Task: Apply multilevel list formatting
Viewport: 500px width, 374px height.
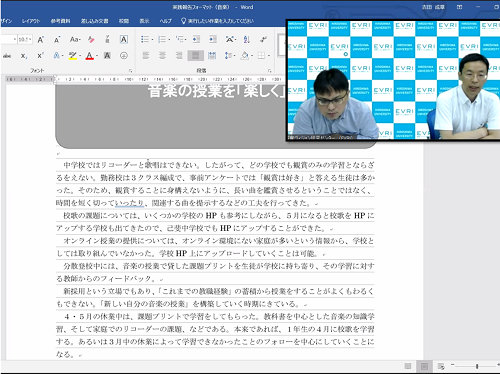Action: tap(180, 39)
